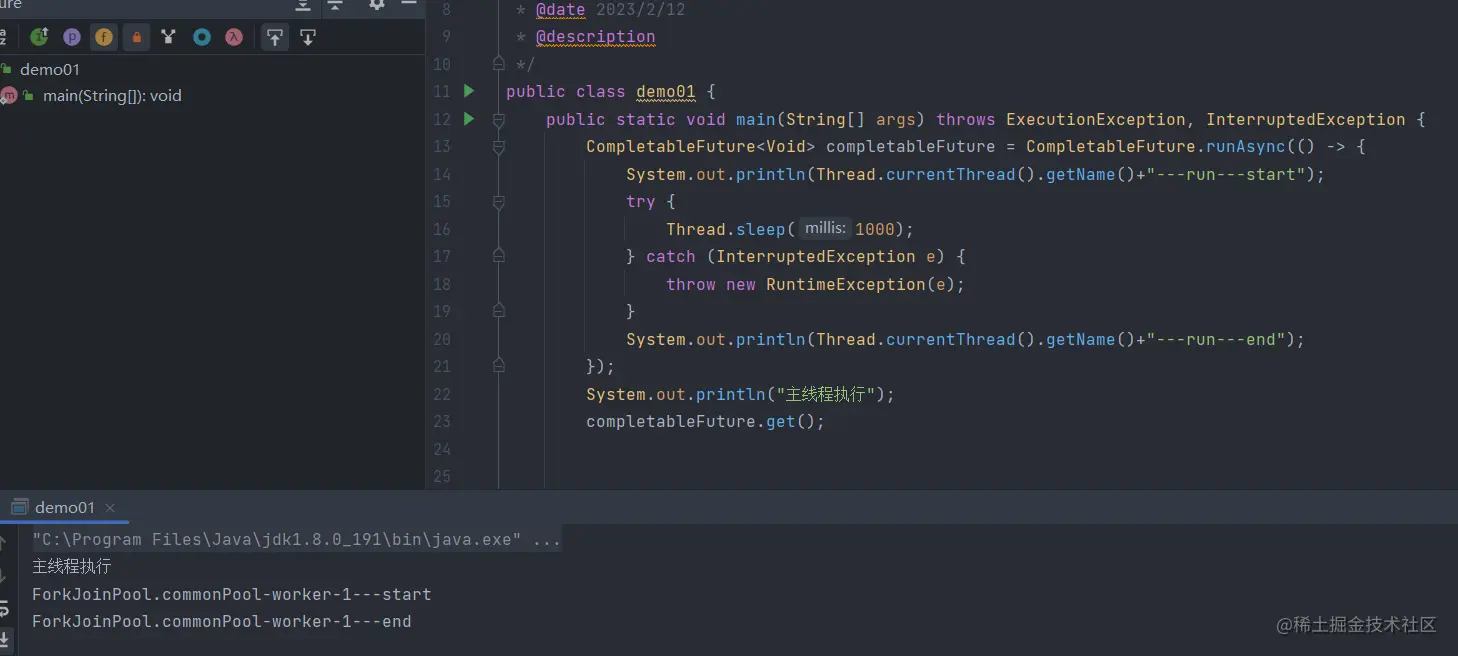1458x656 pixels.
Task: Click Up the Stack Trace arrow
Action: pyautogui.click(x=3, y=541)
